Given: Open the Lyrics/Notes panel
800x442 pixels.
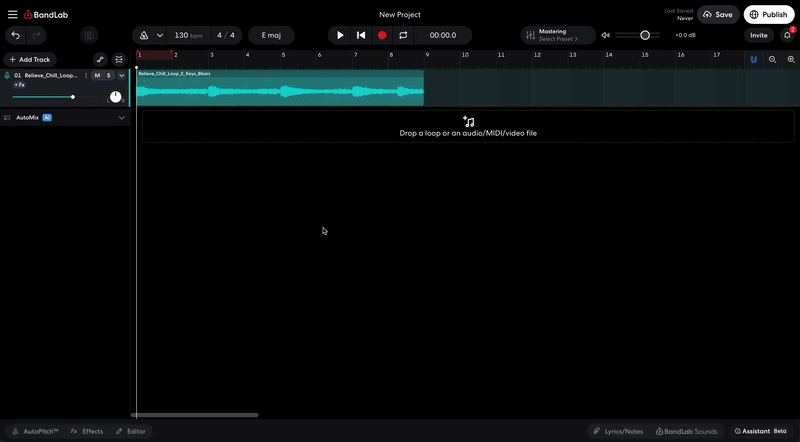Looking at the screenshot, I should [x=618, y=431].
